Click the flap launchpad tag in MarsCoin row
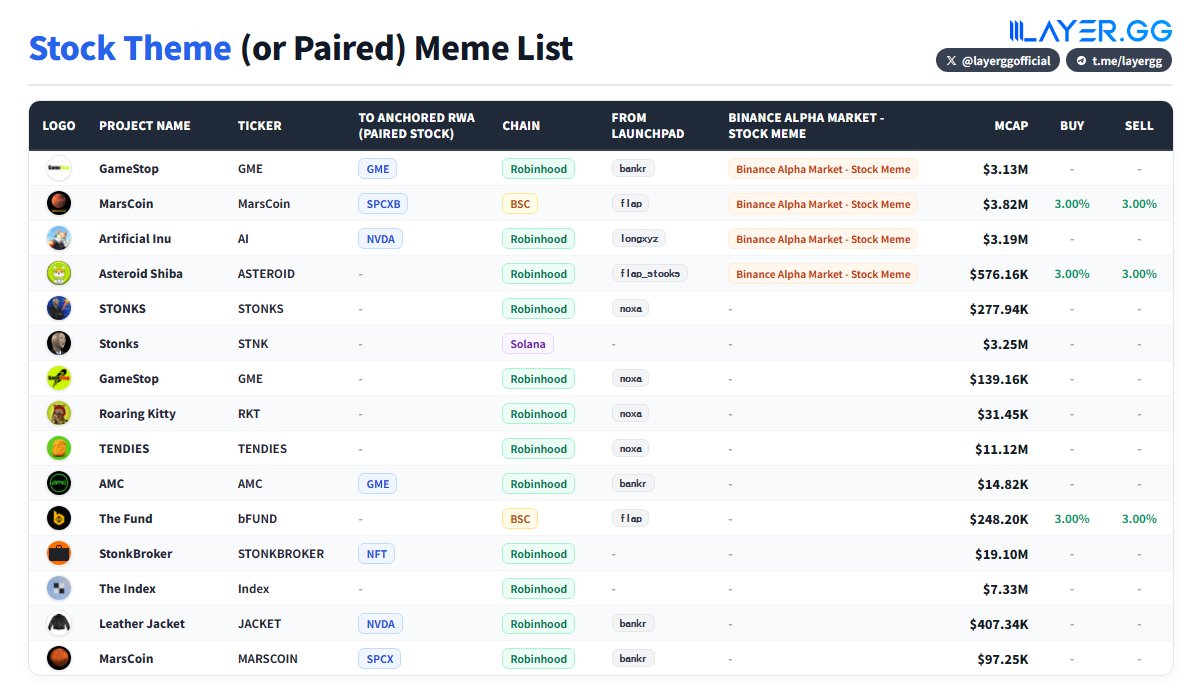The width and height of the screenshot is (1200, 700). [630, 204]
